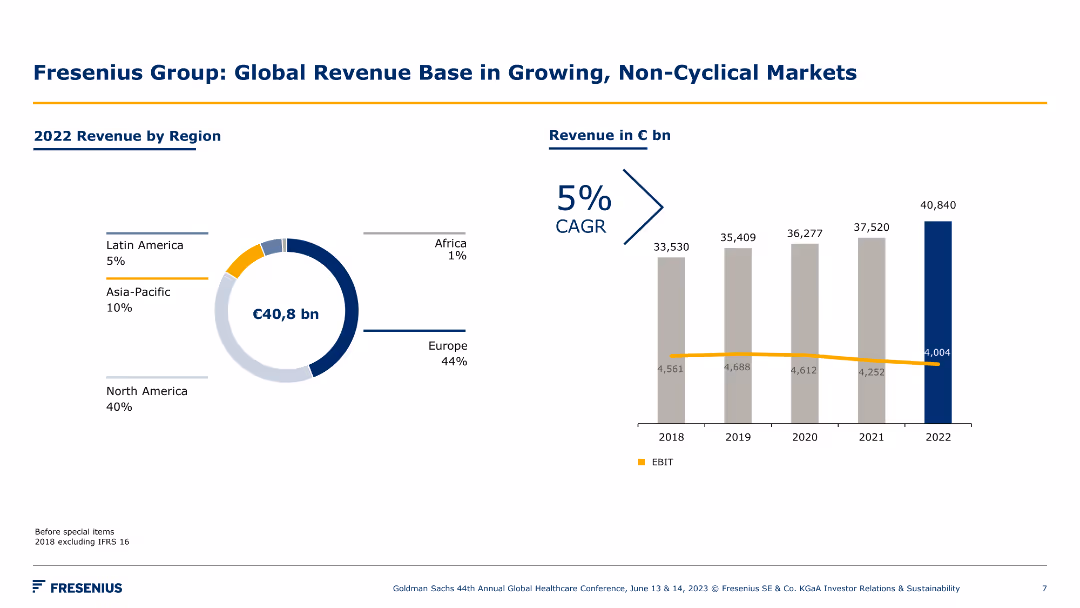The height and width of the screenshot is (608, 1080).
Task: Click the 'Before special items' footnote
Action: pos(74,532)
